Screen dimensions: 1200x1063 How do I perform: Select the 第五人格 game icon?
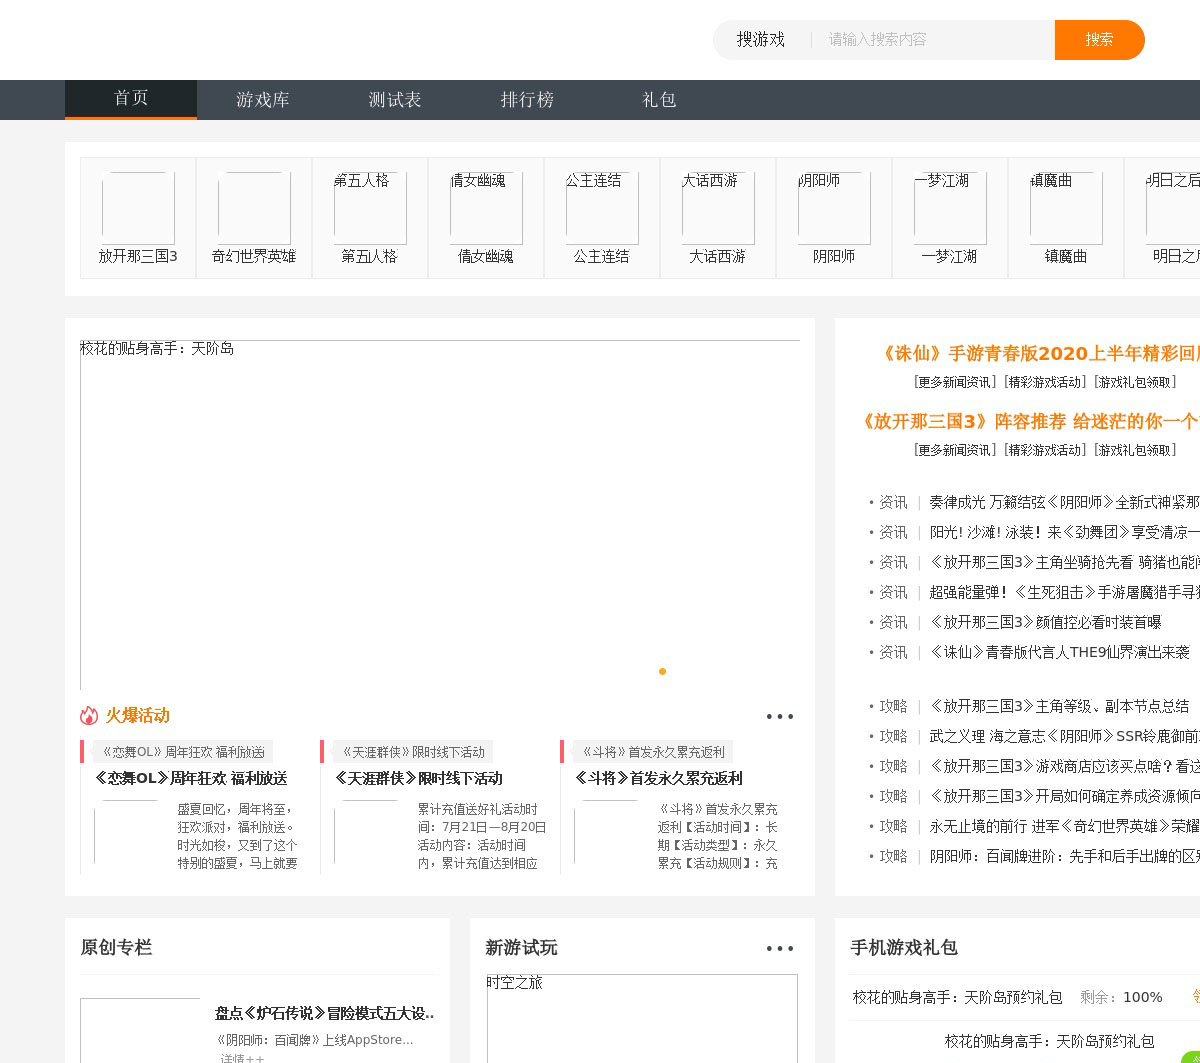coord(370,208)
